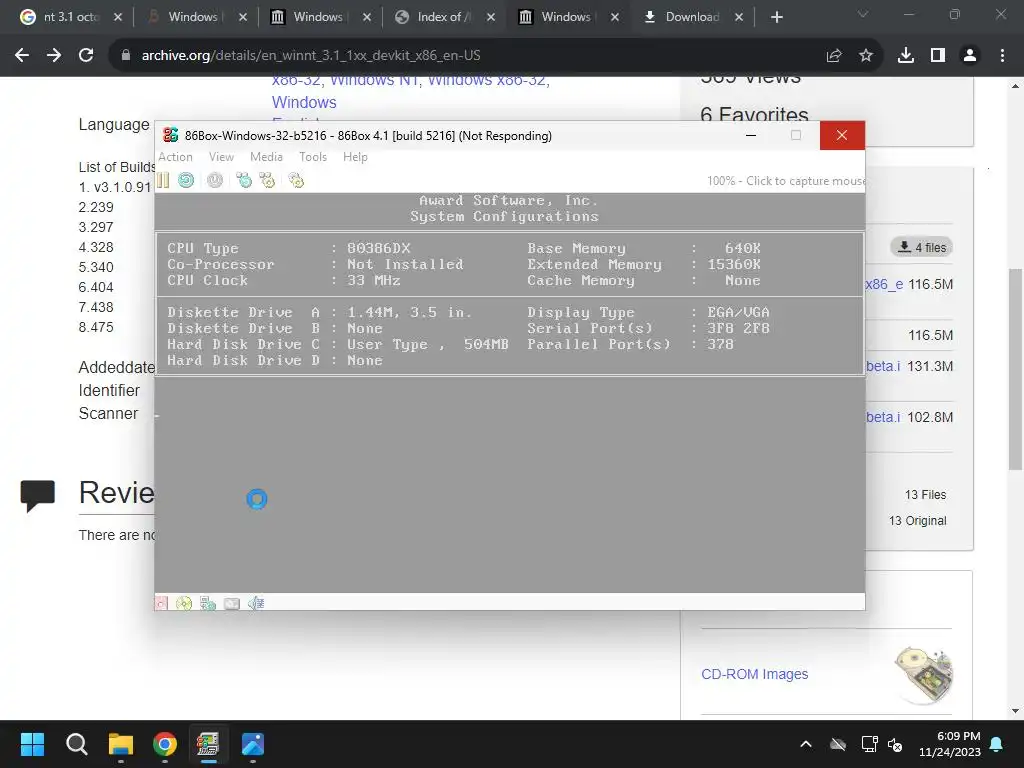
Task: Open 86Box settings gear icon
Action: pos(296,180)
